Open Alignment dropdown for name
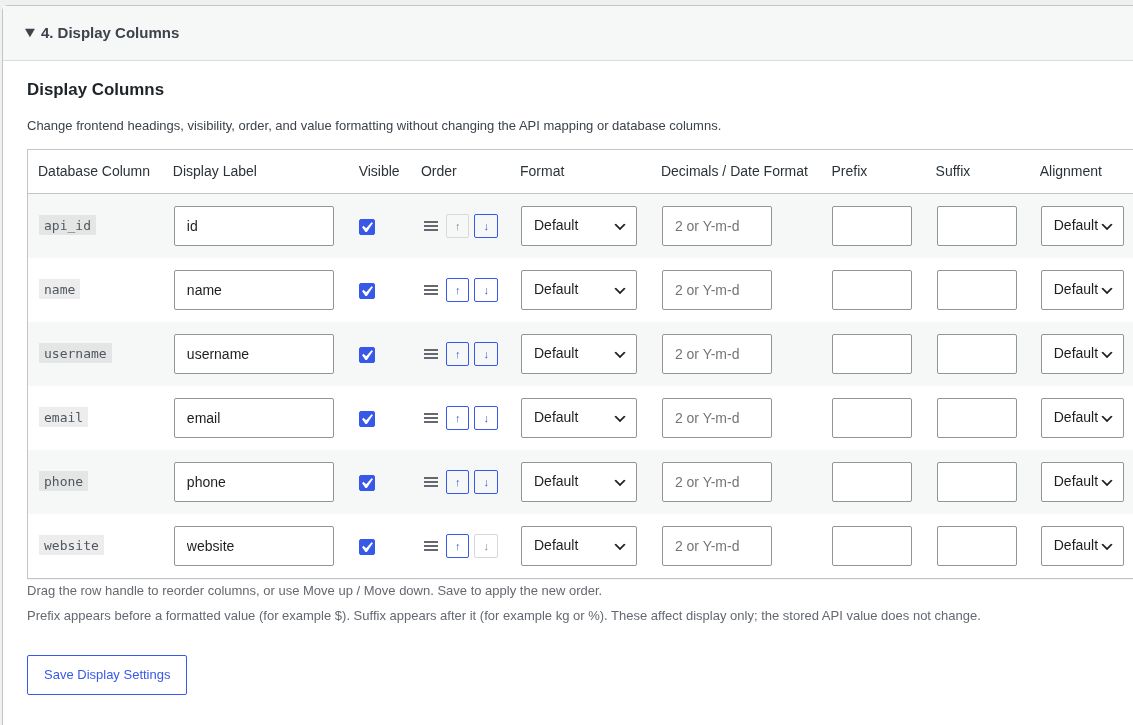This screenshot has height=725, width=1133. click(1082, 290)
